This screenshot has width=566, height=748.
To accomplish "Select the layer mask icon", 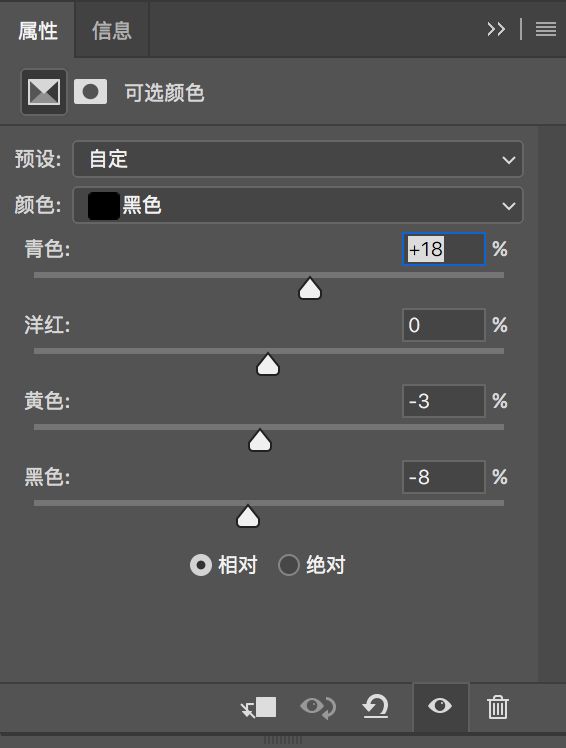I will (90, 92).
